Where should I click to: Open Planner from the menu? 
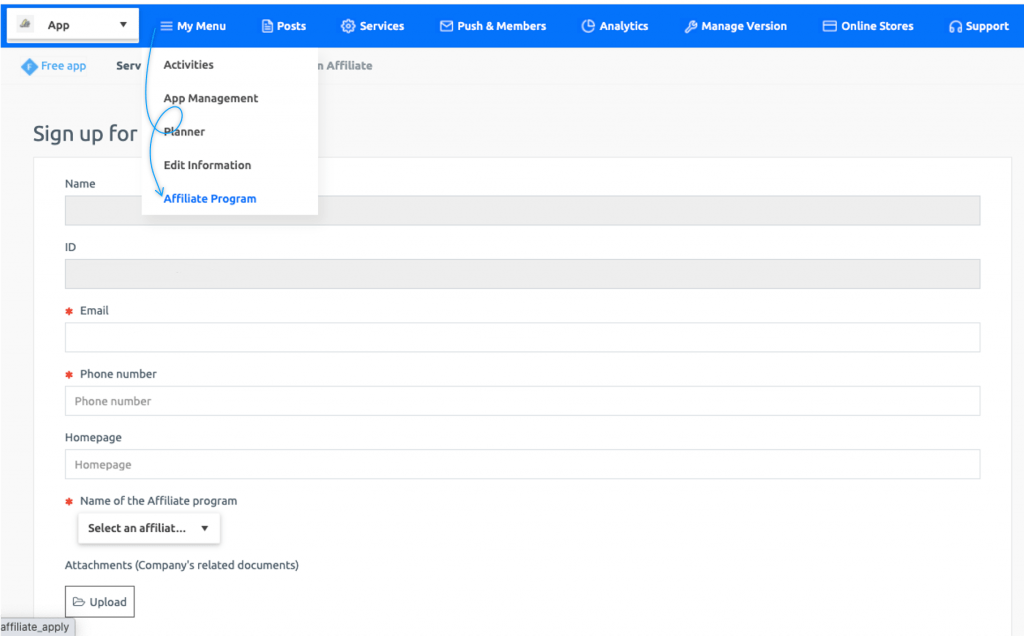click(183, 131)
